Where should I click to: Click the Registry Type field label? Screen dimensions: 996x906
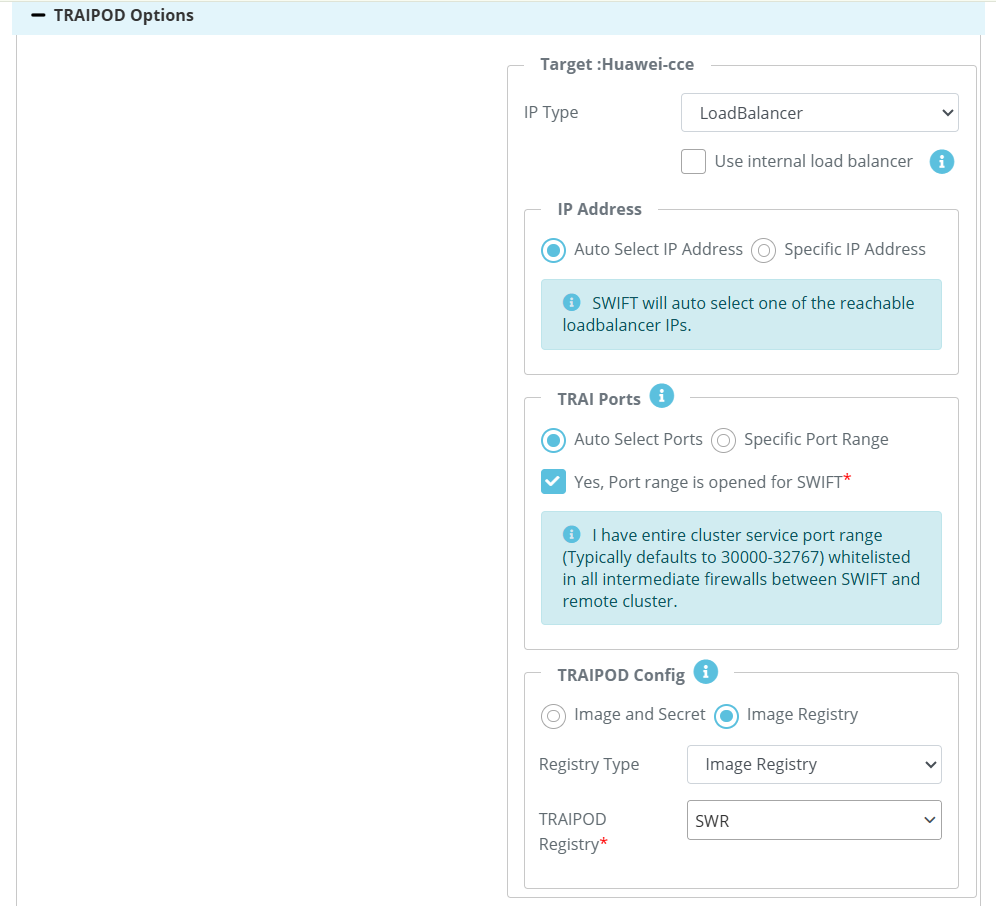589,764
